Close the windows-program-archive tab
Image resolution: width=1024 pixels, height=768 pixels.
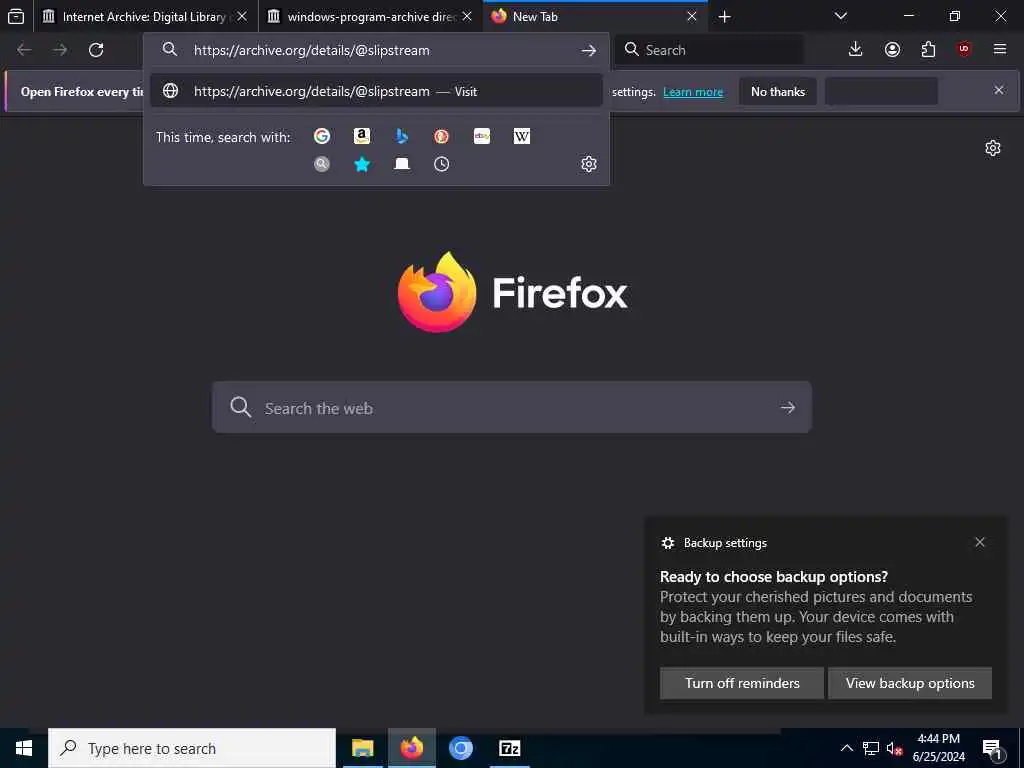click(x=467, y=16)
